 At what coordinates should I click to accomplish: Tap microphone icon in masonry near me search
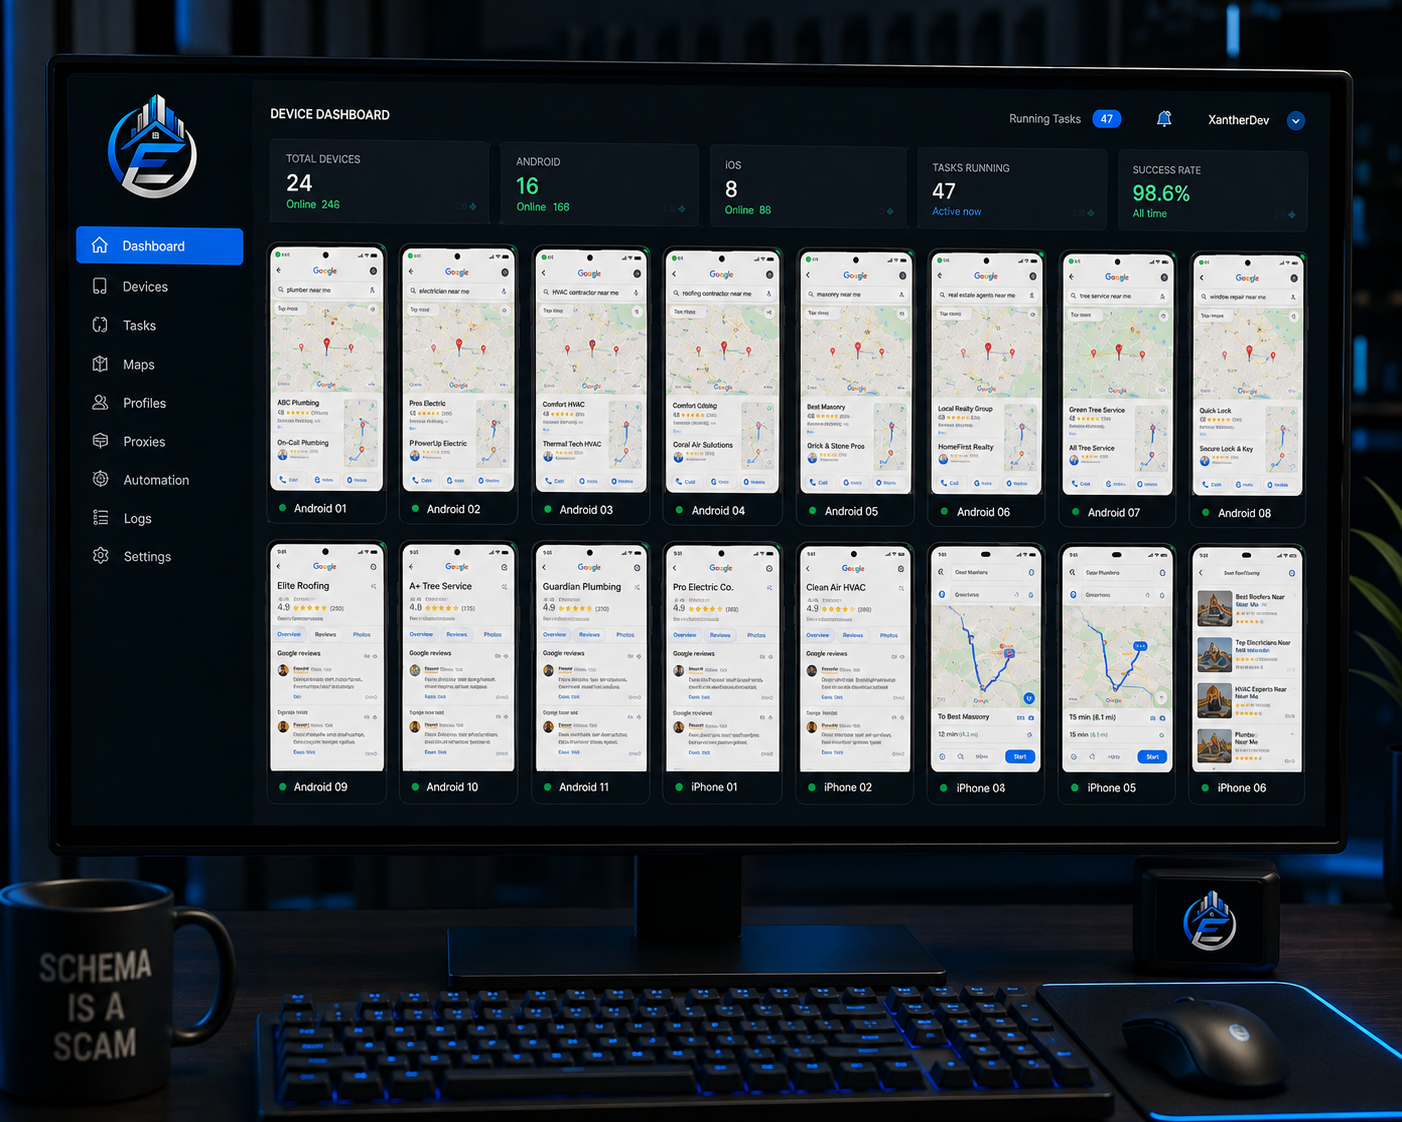coord(901,294)
